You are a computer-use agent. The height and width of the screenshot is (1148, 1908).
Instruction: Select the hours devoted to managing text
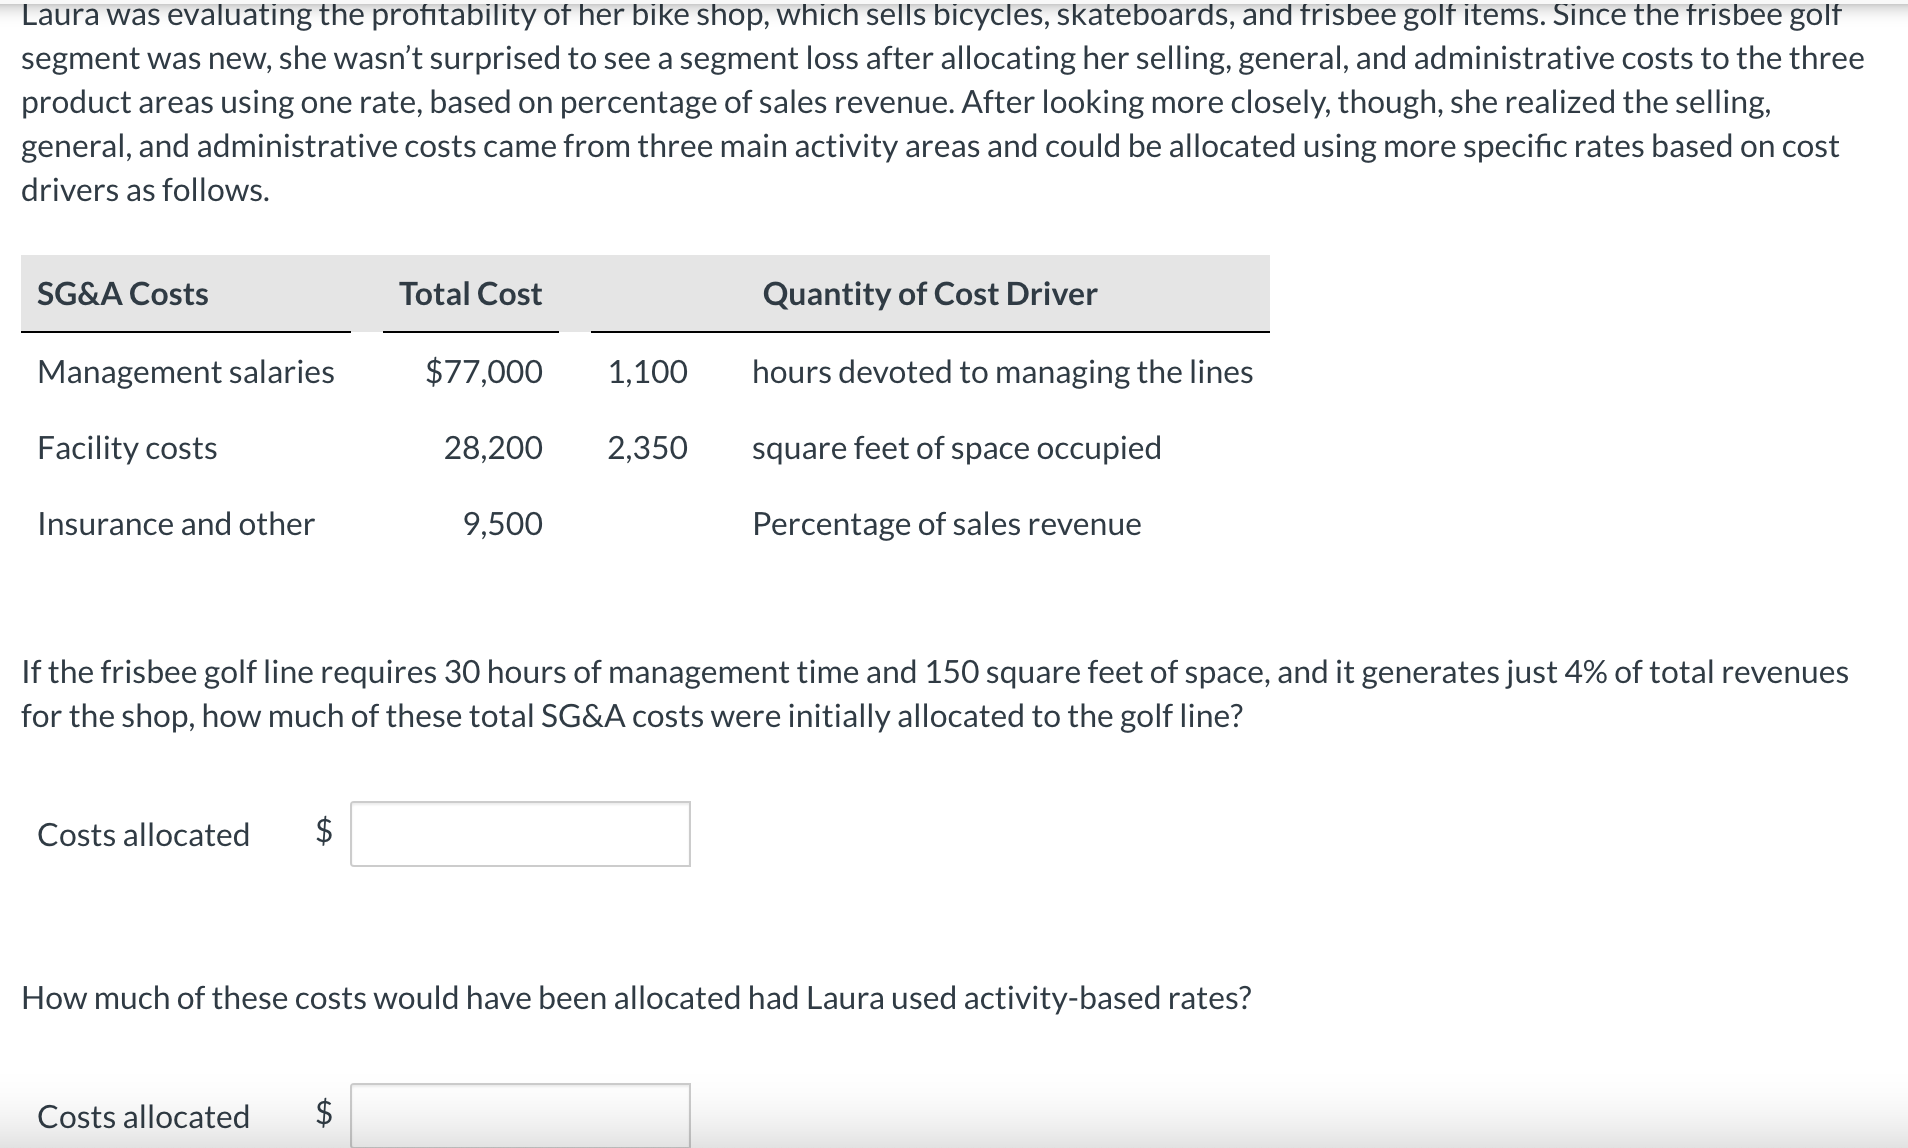1002,371
